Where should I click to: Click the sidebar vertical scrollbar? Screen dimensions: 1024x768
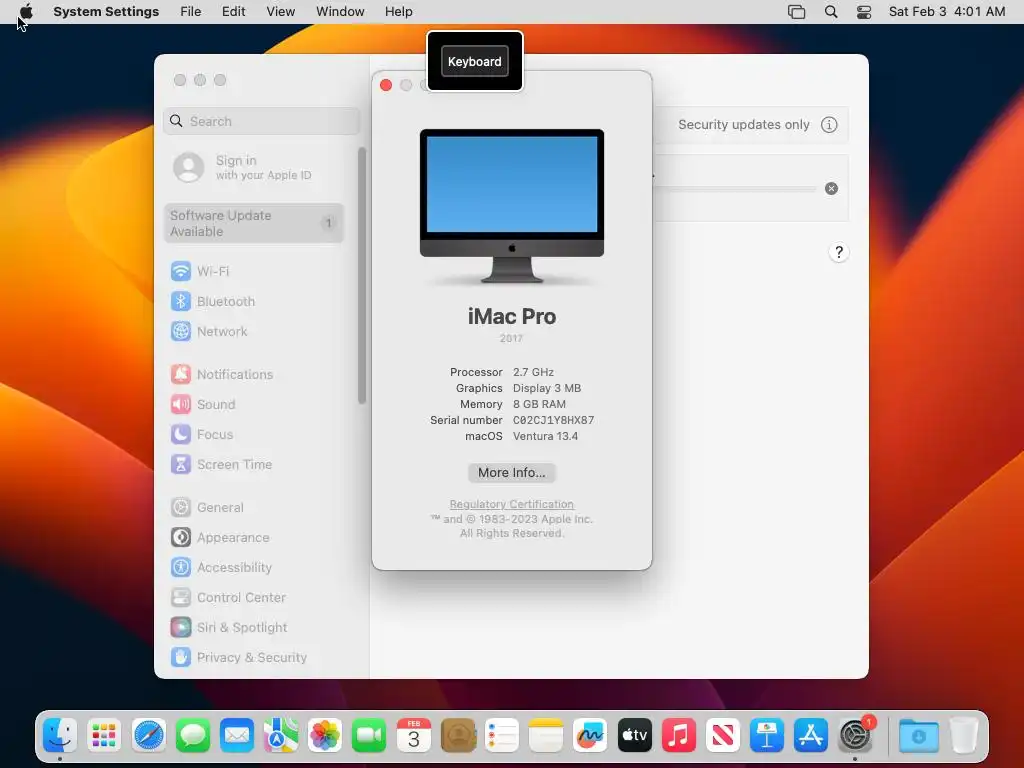362,276
